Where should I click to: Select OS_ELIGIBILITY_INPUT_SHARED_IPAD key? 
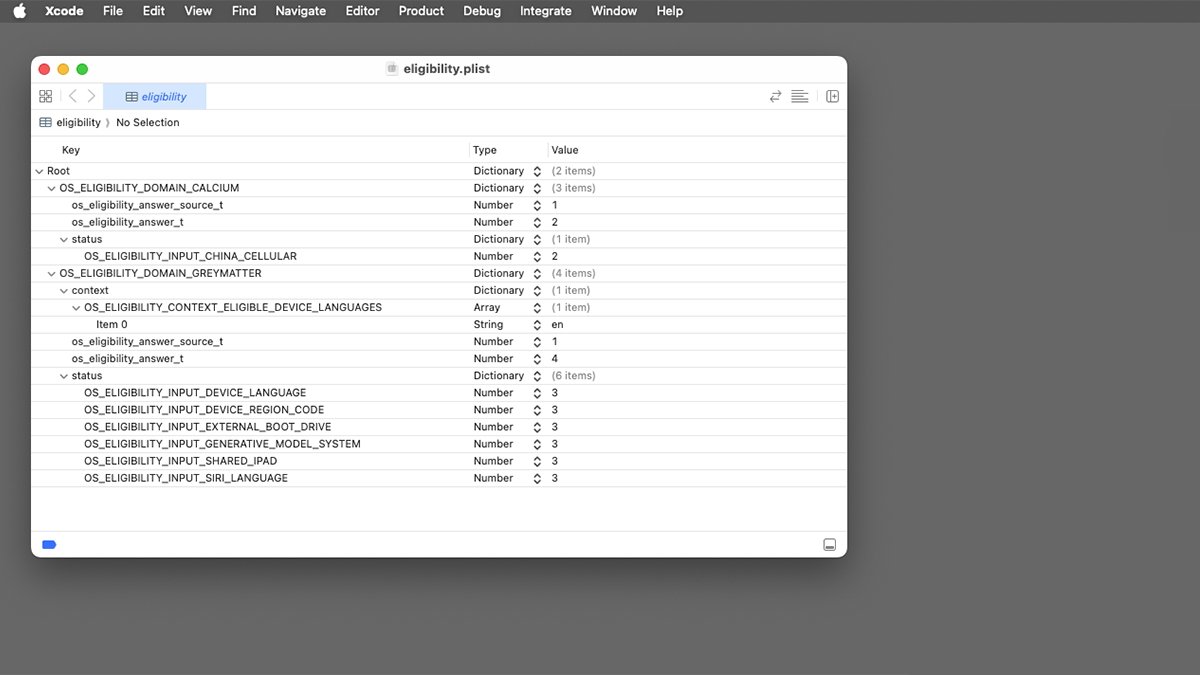point(180,461)
